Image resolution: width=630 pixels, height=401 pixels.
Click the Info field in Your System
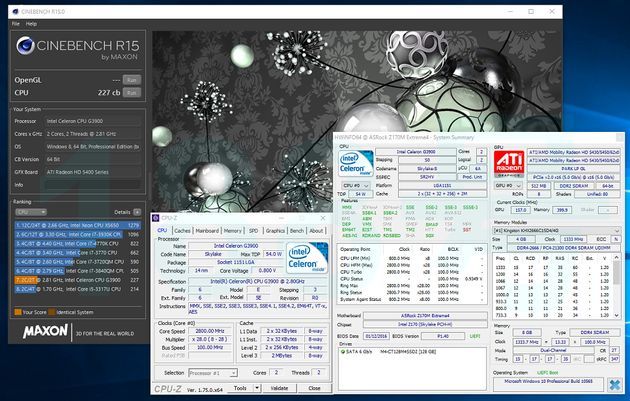(92, 185)
